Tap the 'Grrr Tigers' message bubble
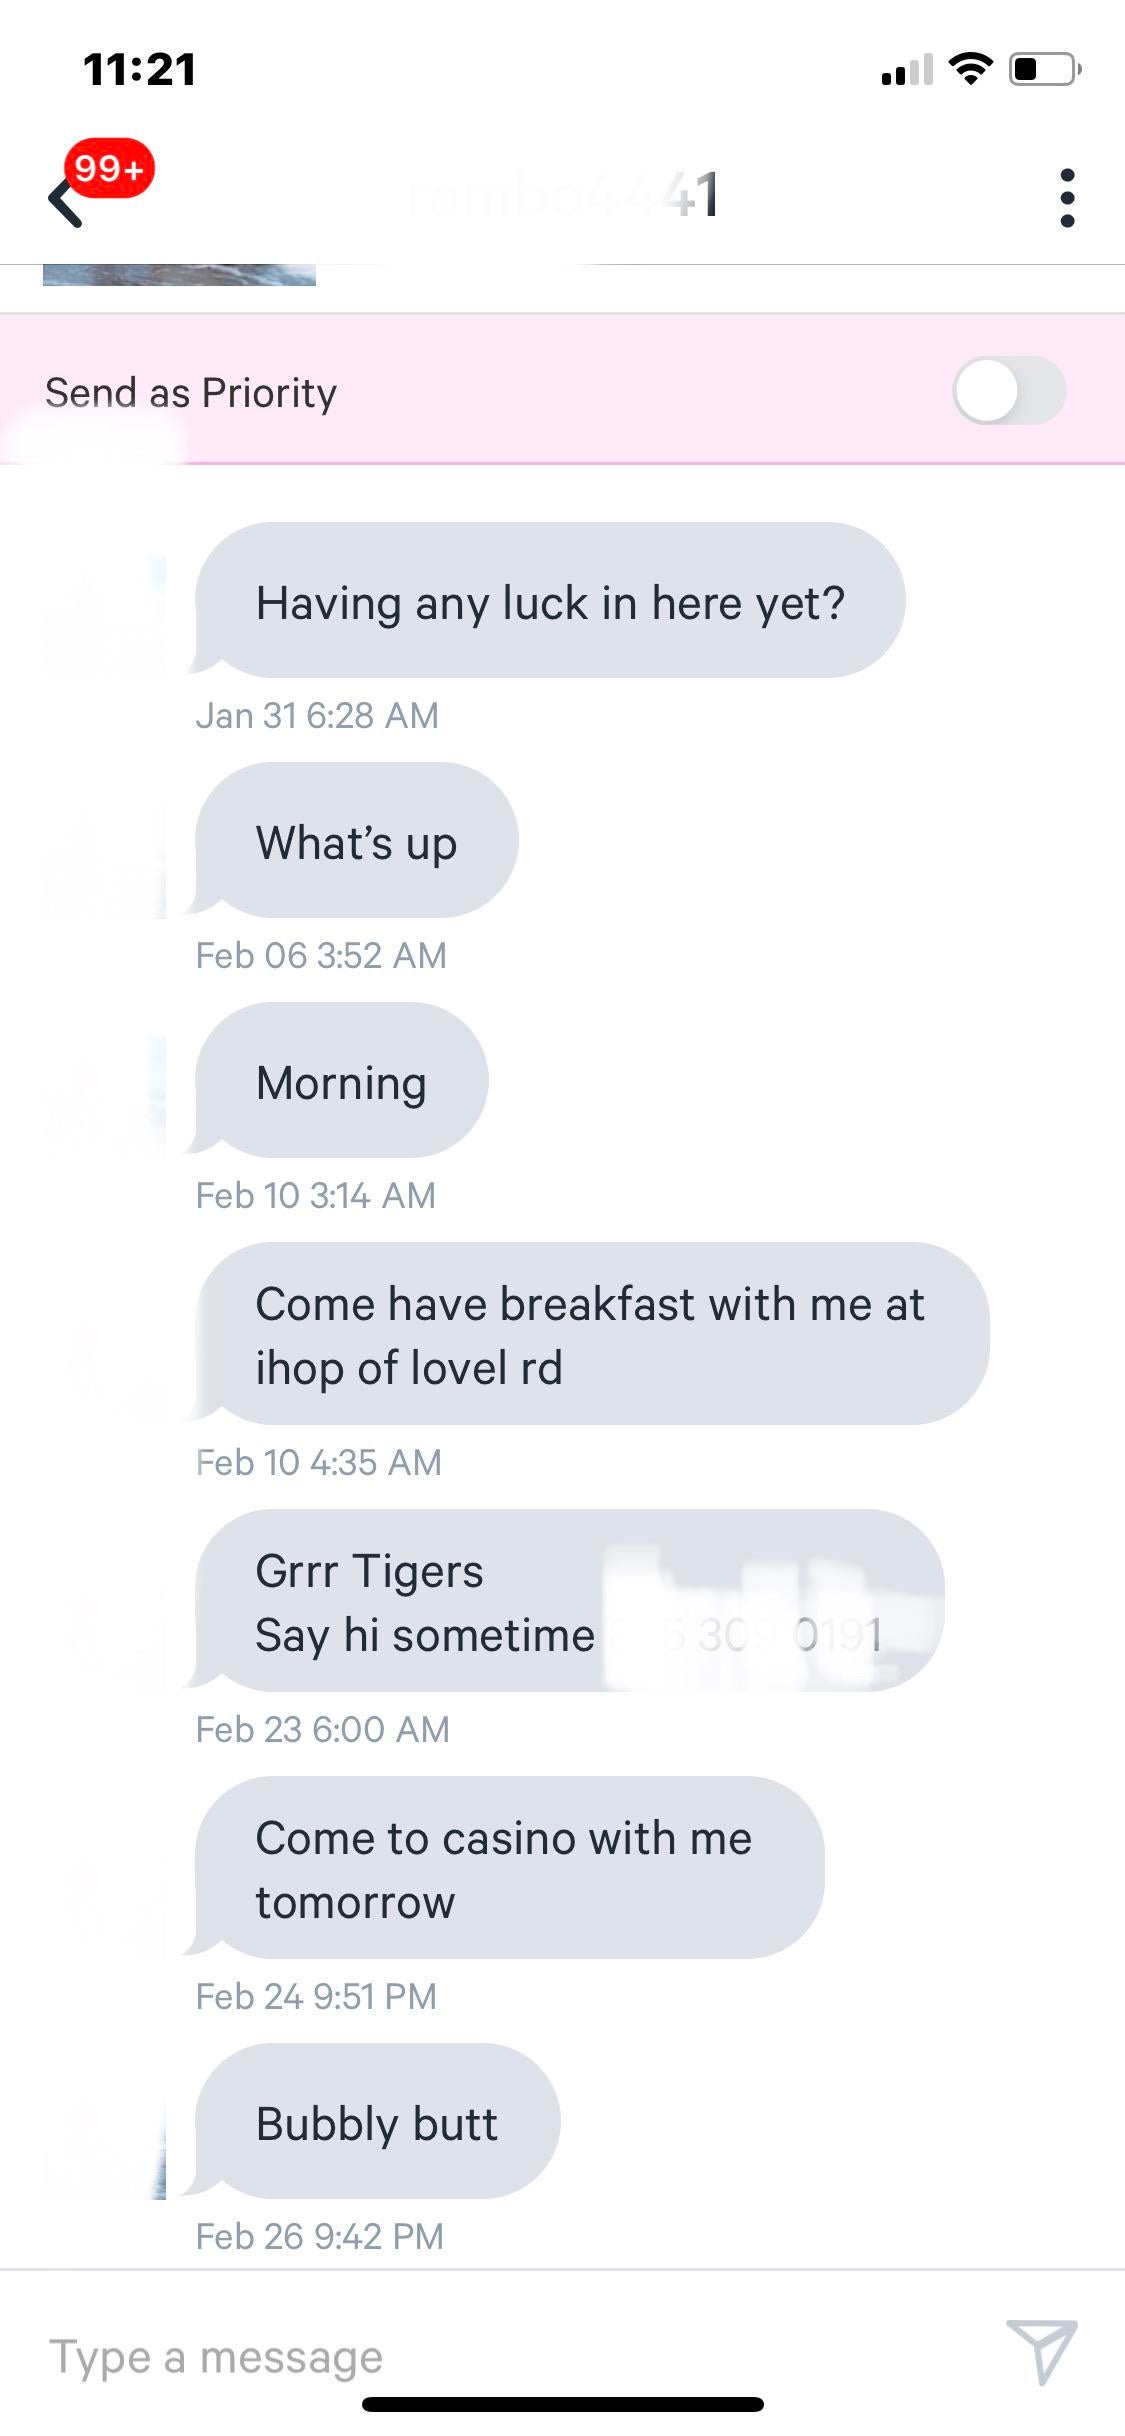Image resolution: width=1125 pixels, height=2436 pixels. pyautogui.click(x=568, y=1602)
